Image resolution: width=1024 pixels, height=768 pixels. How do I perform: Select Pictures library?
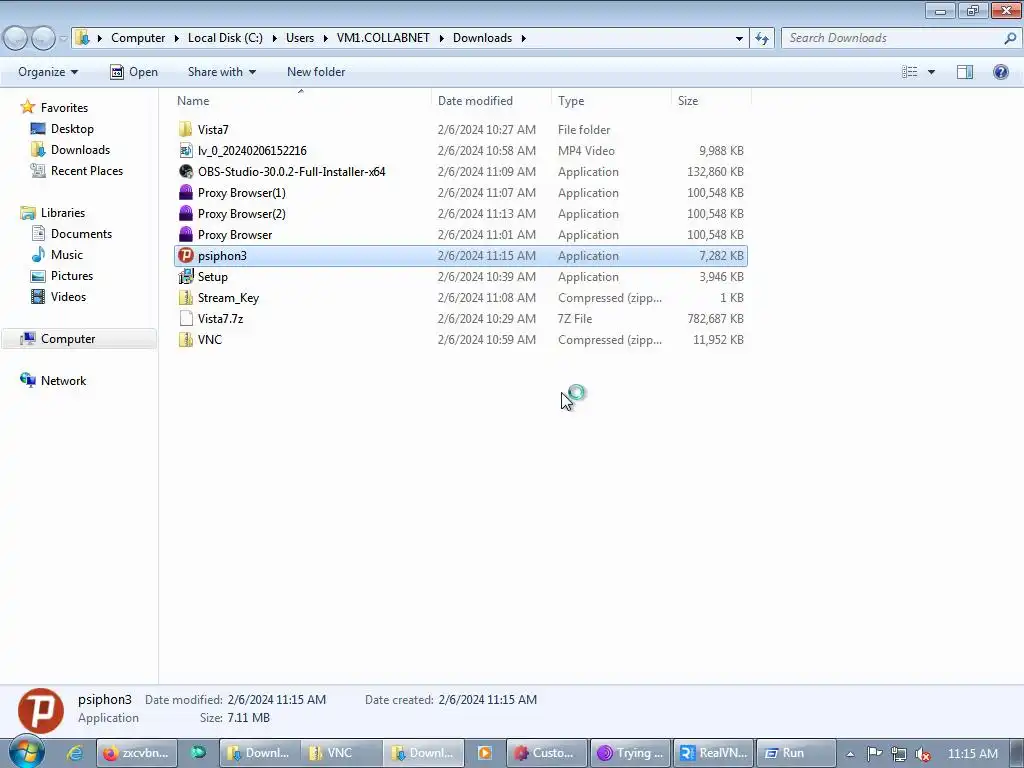click(62, 276)
